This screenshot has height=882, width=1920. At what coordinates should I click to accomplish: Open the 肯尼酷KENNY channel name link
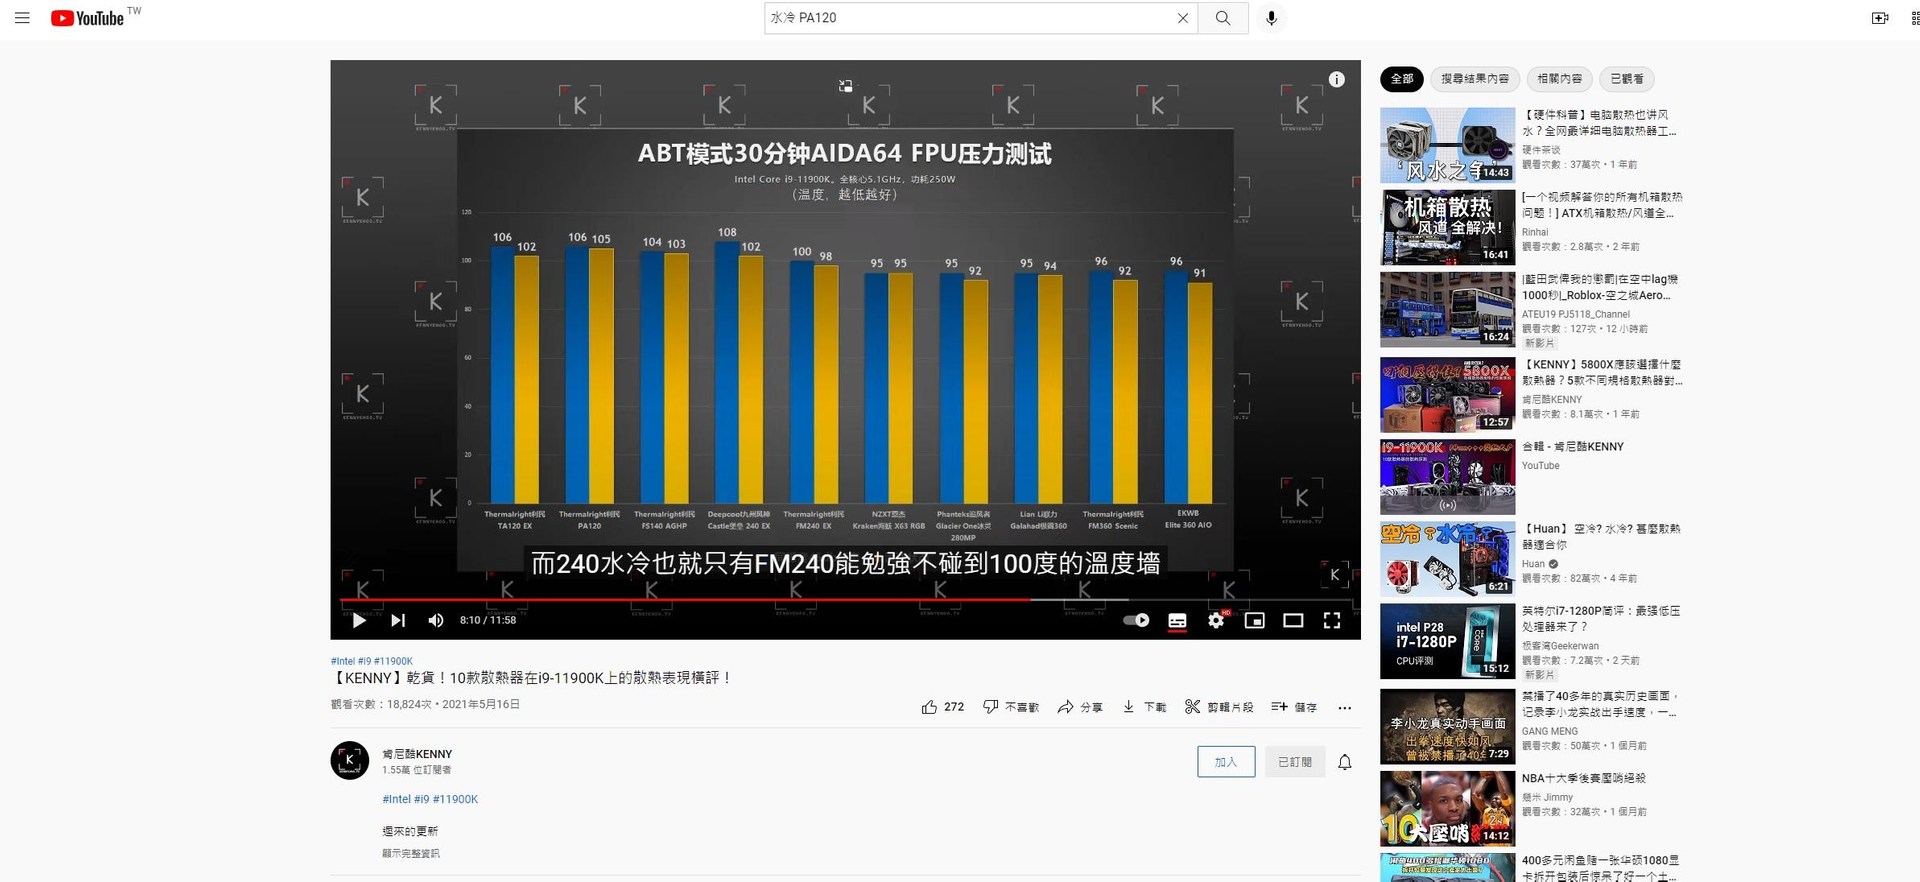pos(417,754)
